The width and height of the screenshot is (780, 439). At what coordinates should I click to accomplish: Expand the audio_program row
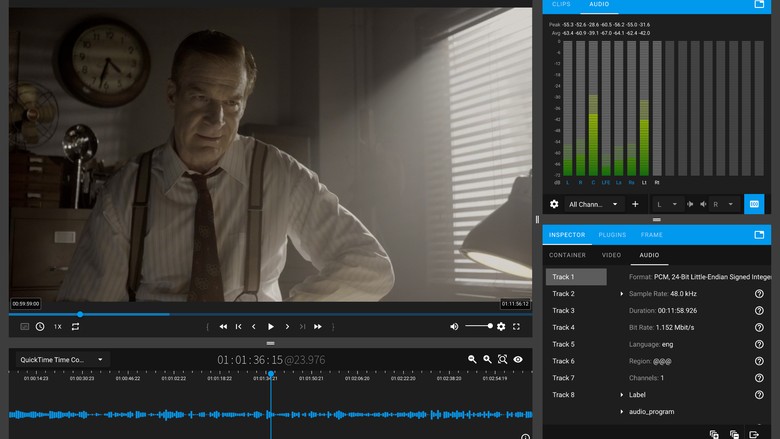(621, 412)
